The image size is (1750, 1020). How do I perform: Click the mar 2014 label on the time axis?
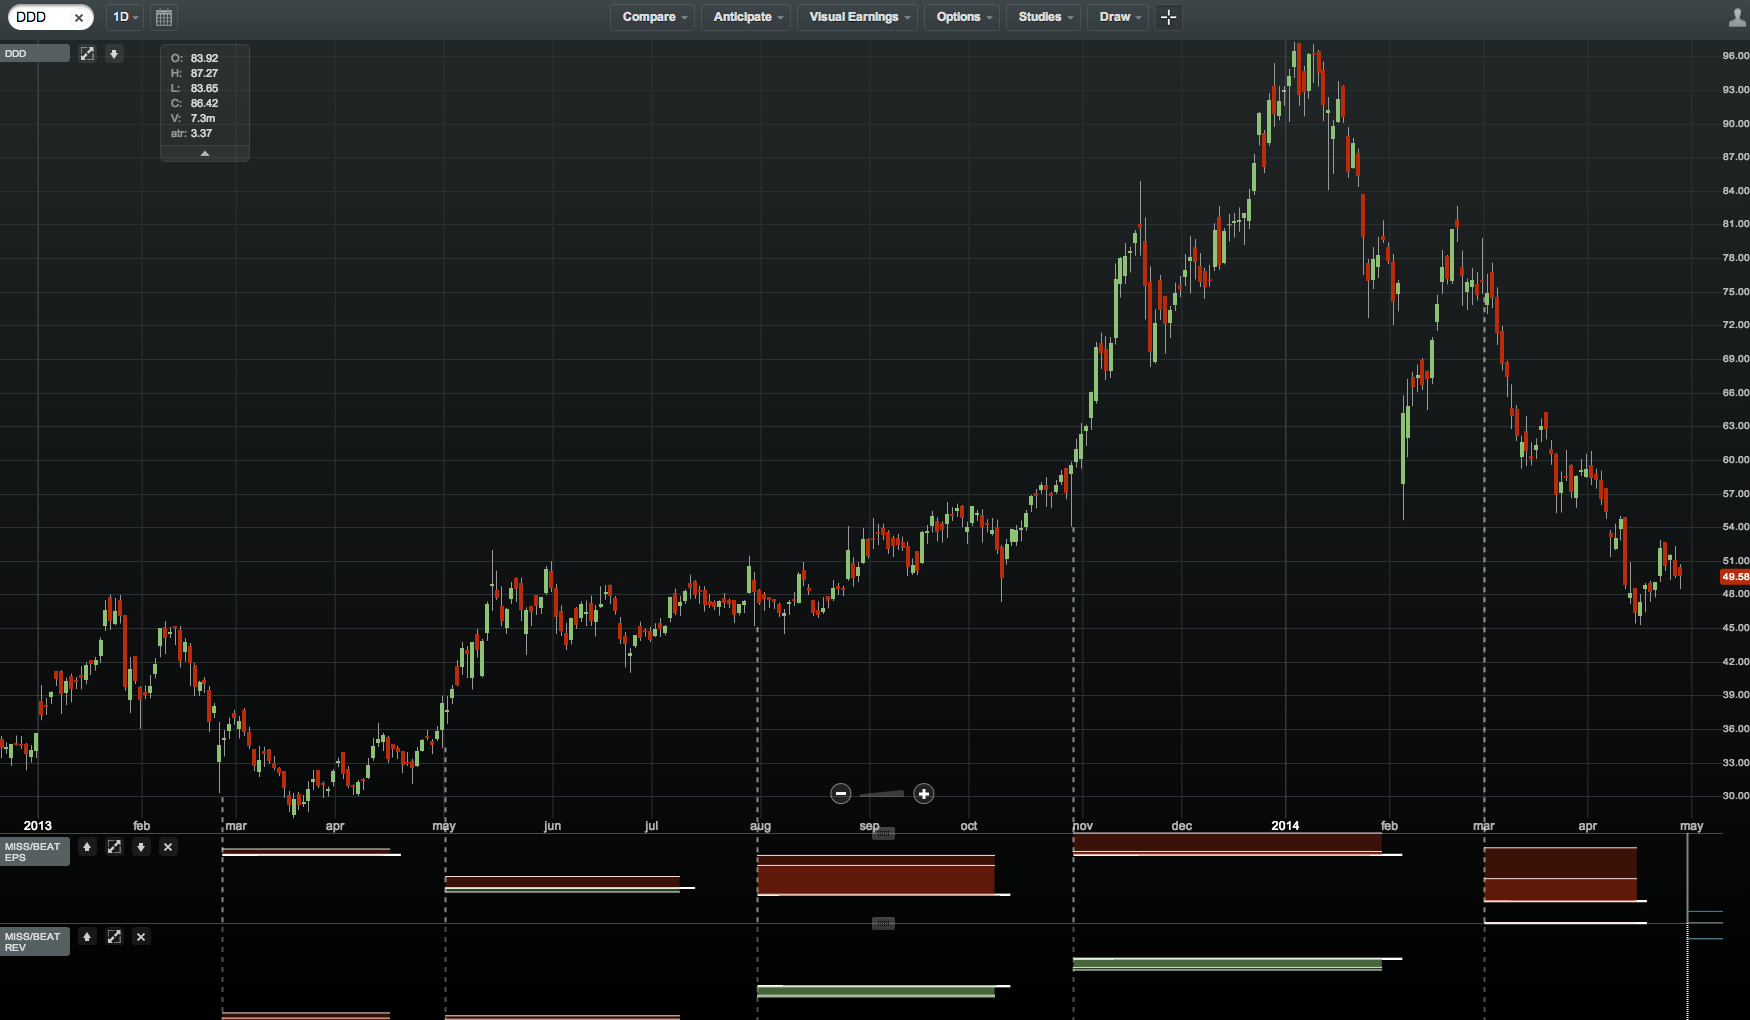1484,826
